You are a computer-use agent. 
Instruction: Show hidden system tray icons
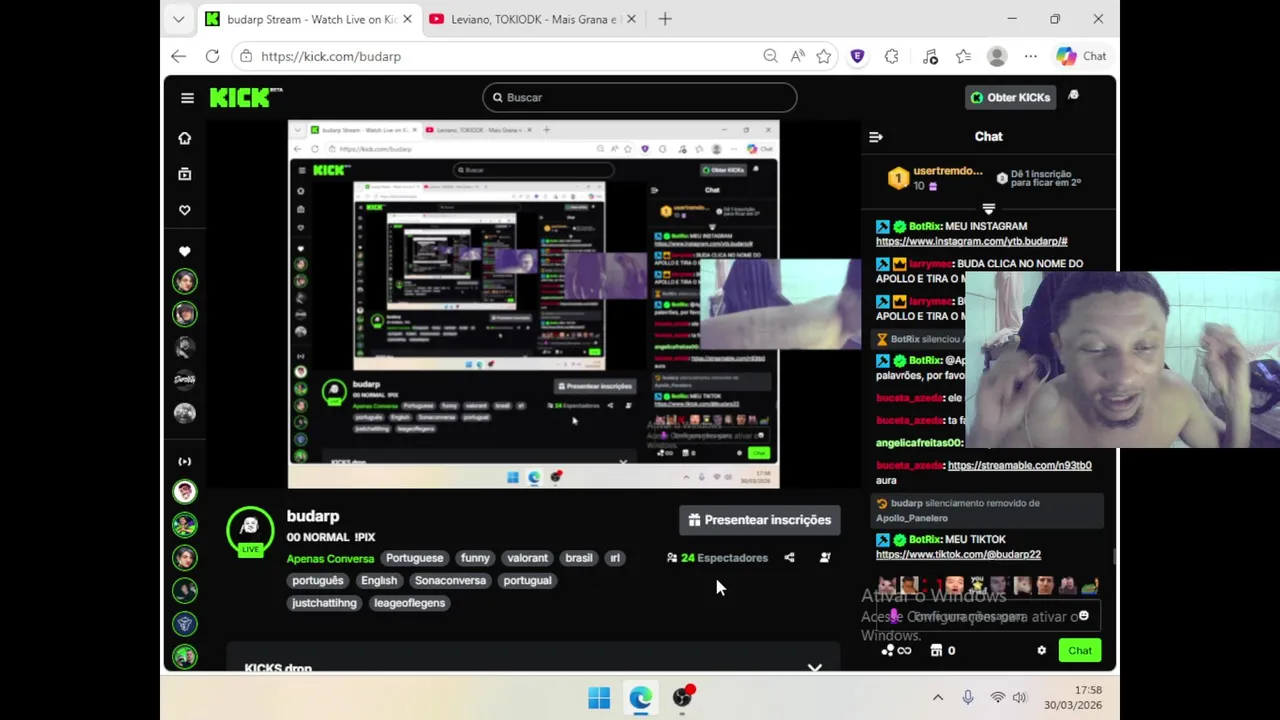coord(938,698)
